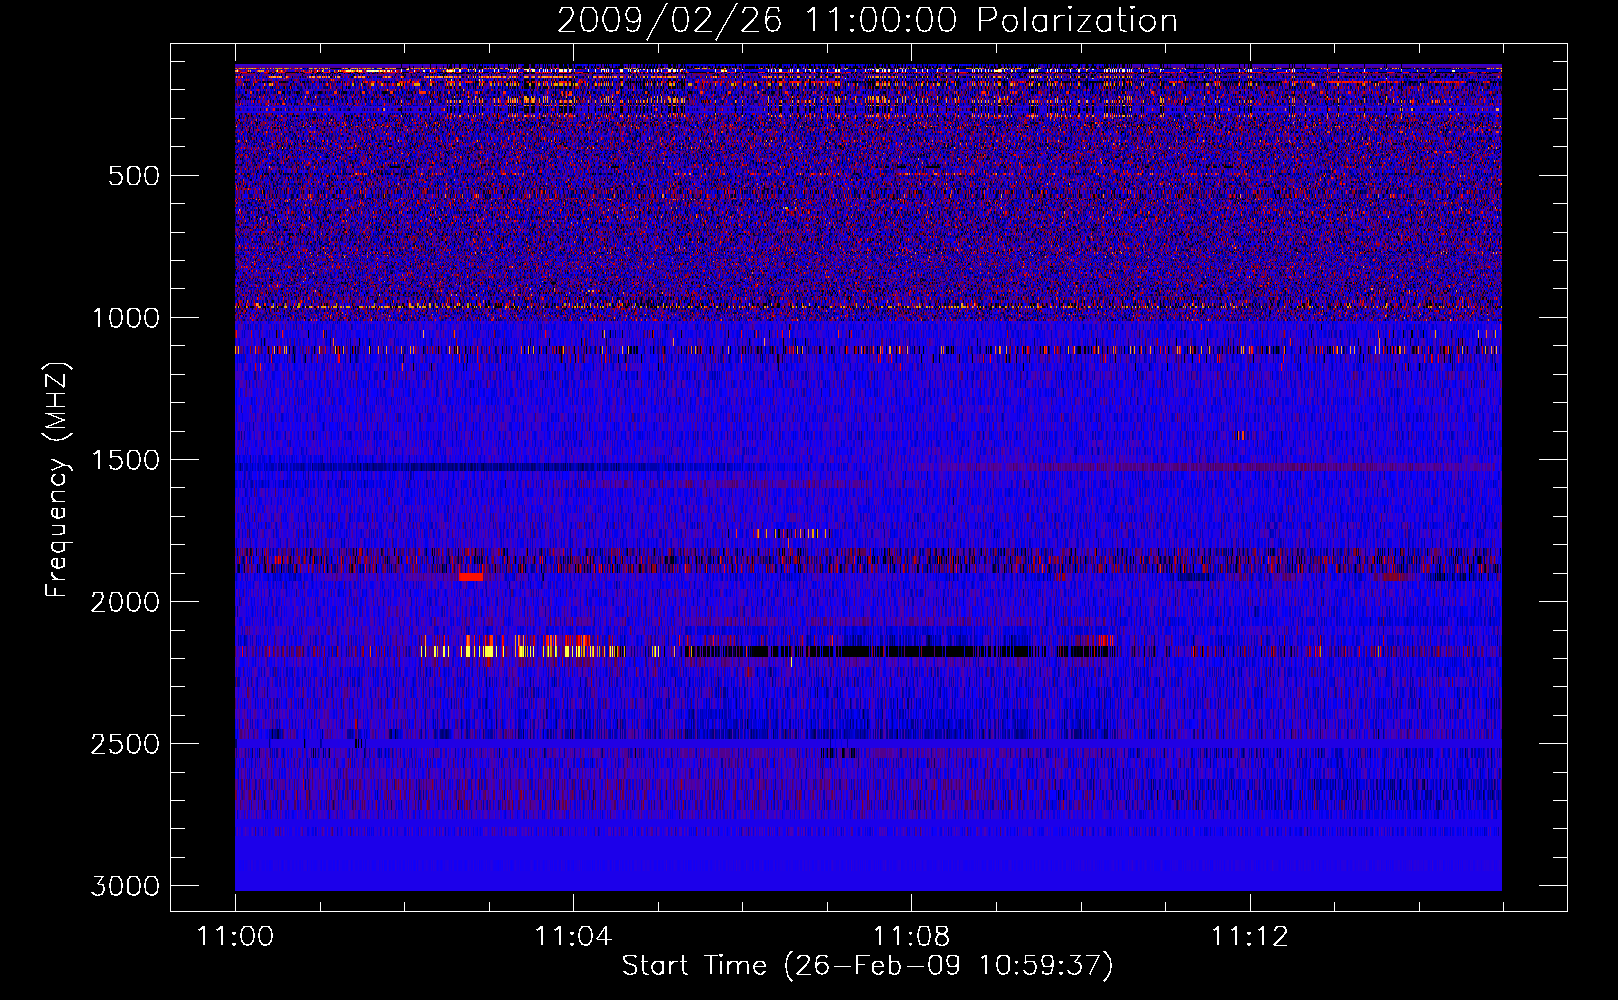Click the 2000 frequency tick label
Image resolution: width=1618 pixels, height=1000 pixels.
click(x=125, y=602)
